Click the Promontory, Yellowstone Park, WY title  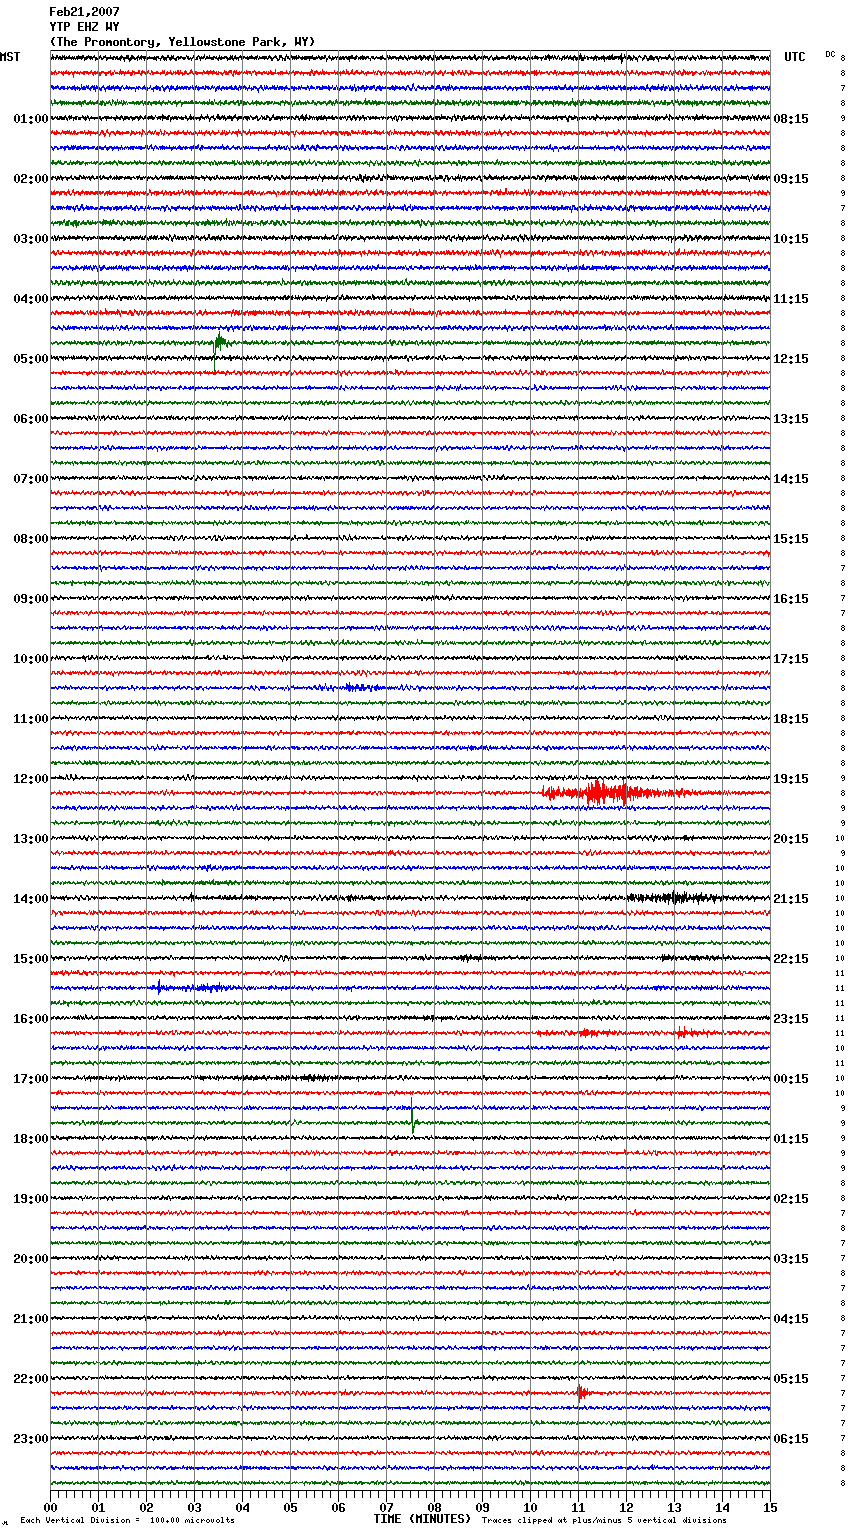point(182,42)
